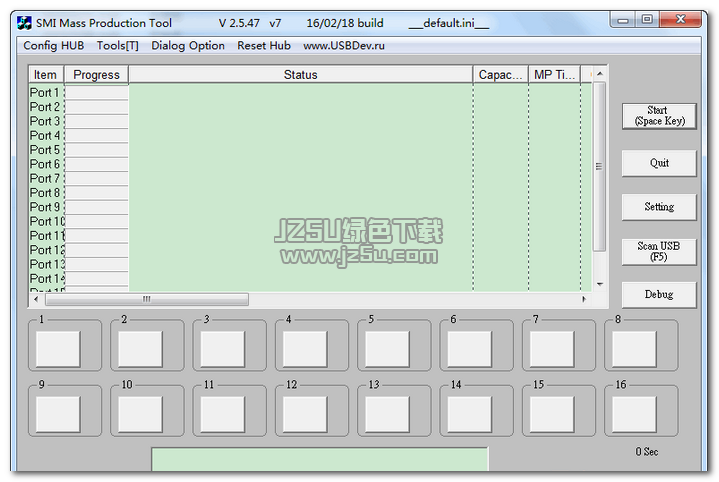Select the Port 1 row
The image size is (719, 482).
(x=310, y=93)
